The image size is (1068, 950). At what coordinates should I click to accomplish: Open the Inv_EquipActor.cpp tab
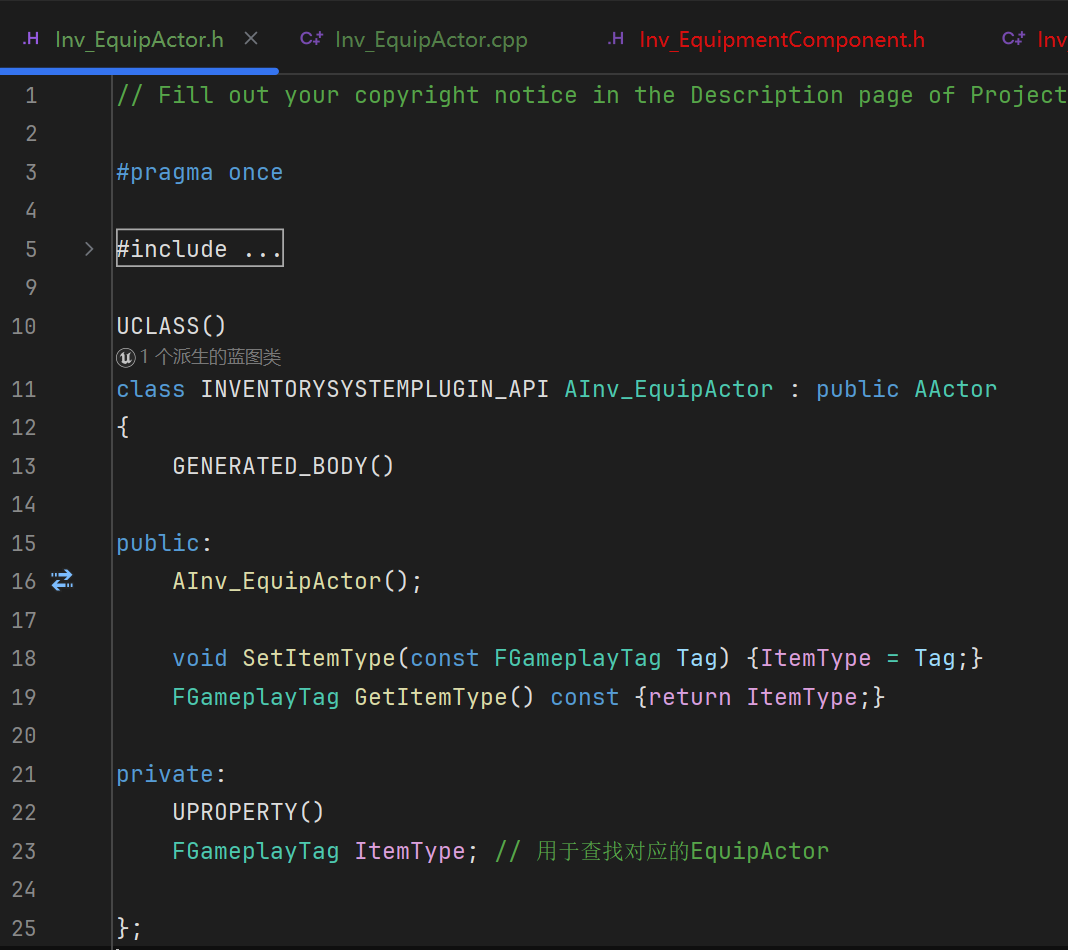click(x=431, y=39)
